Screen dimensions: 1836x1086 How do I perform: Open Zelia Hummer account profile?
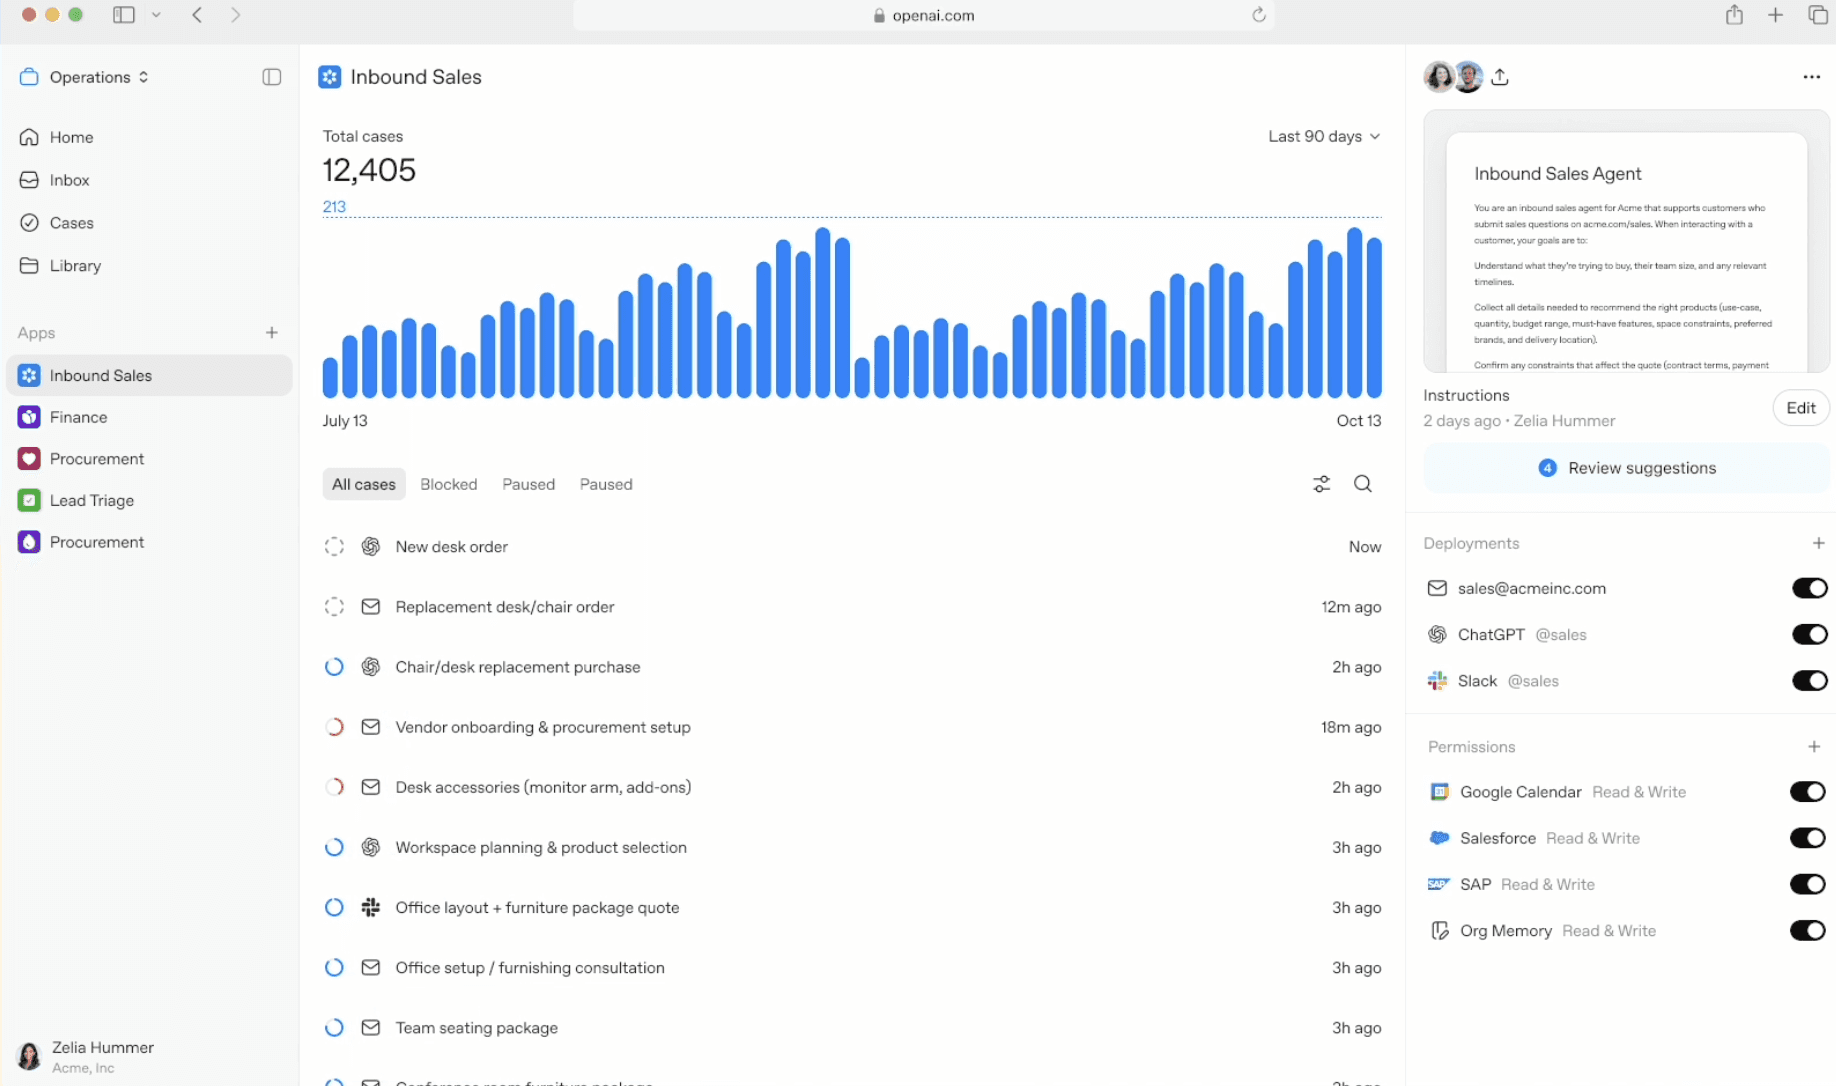pyautogui.click(x=86, y=1056)
